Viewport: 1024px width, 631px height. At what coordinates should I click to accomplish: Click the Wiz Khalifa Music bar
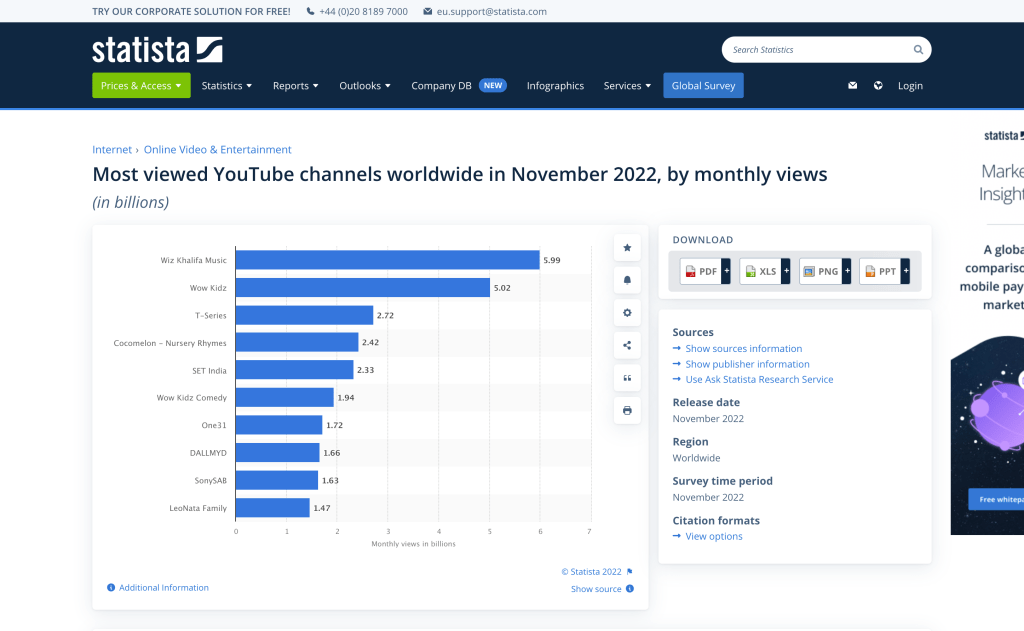[388, 260]
